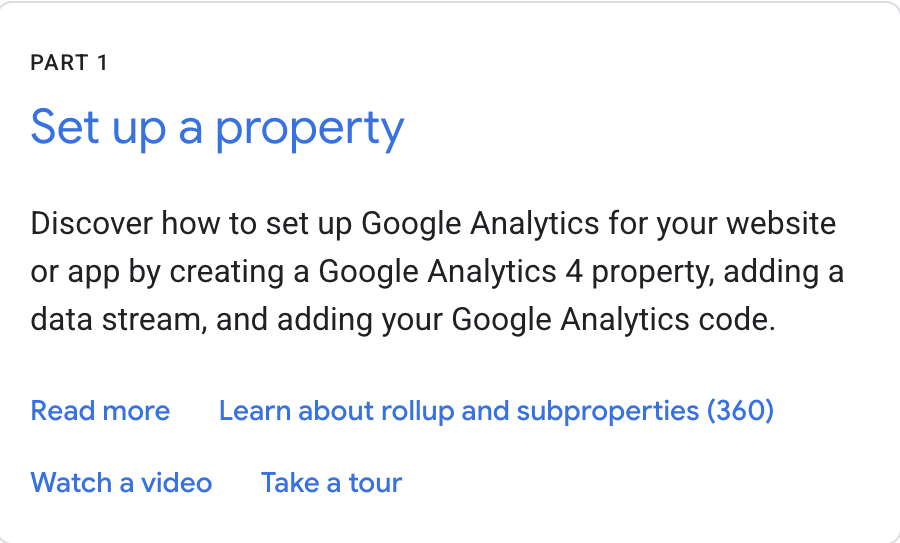This screenshot has height=543, width=900.
Task: Open the "Set up a property" heading link
Action: click(217, 128)
